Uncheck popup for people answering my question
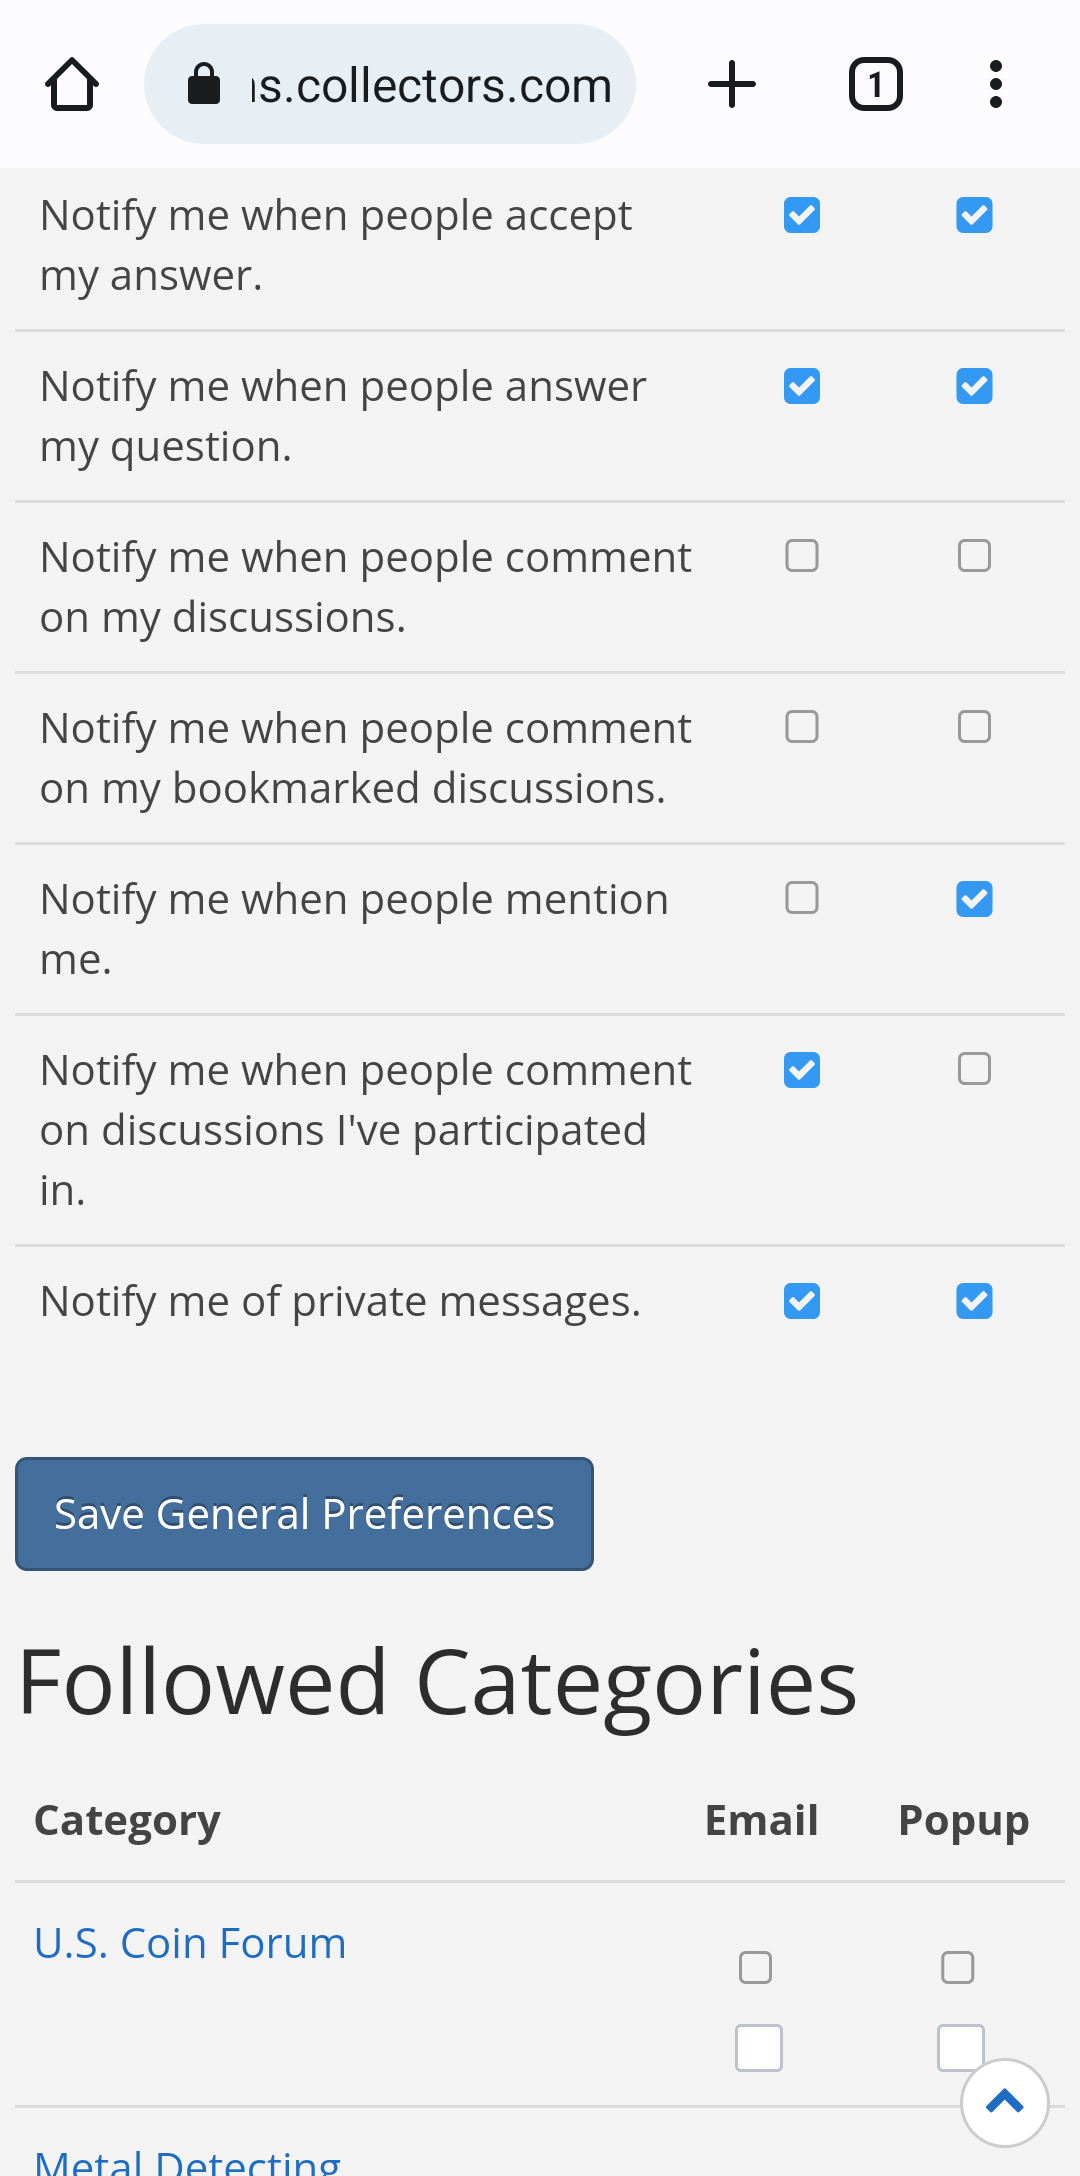The height and width of the screenshot is (2176, 1080). point(974,386)
